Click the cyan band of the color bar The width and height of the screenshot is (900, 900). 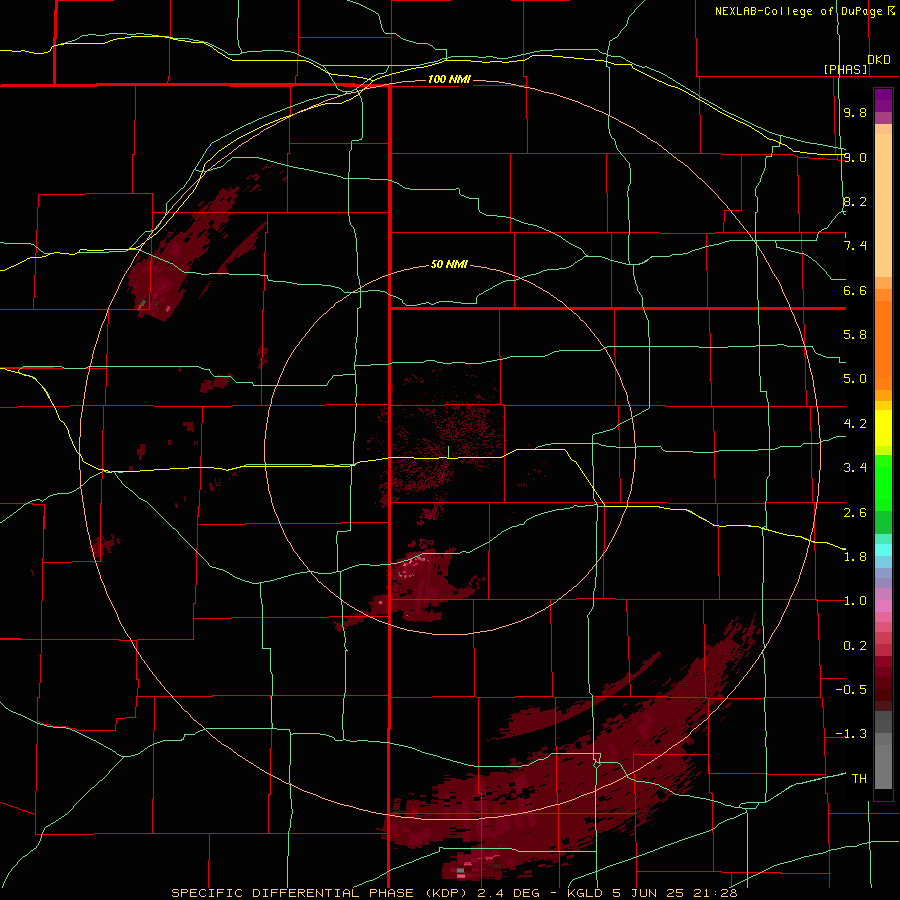883,550
